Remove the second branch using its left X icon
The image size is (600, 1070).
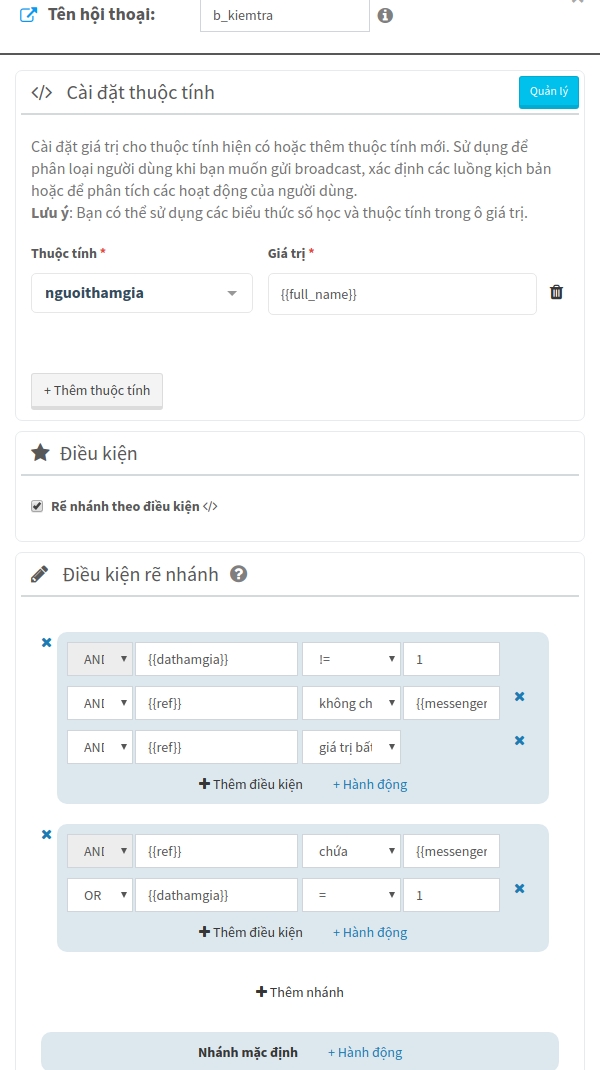[46, 835]
